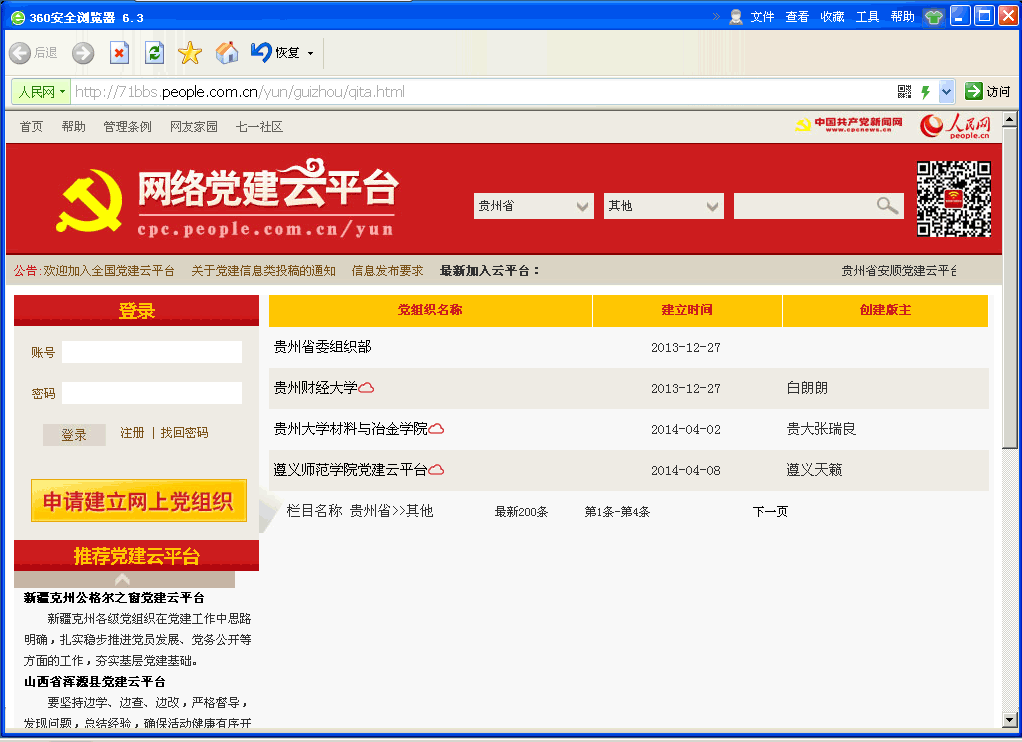Click the 登录 button in login form
This screenshot has height=742, width=1022.
(x=74, y=435)
